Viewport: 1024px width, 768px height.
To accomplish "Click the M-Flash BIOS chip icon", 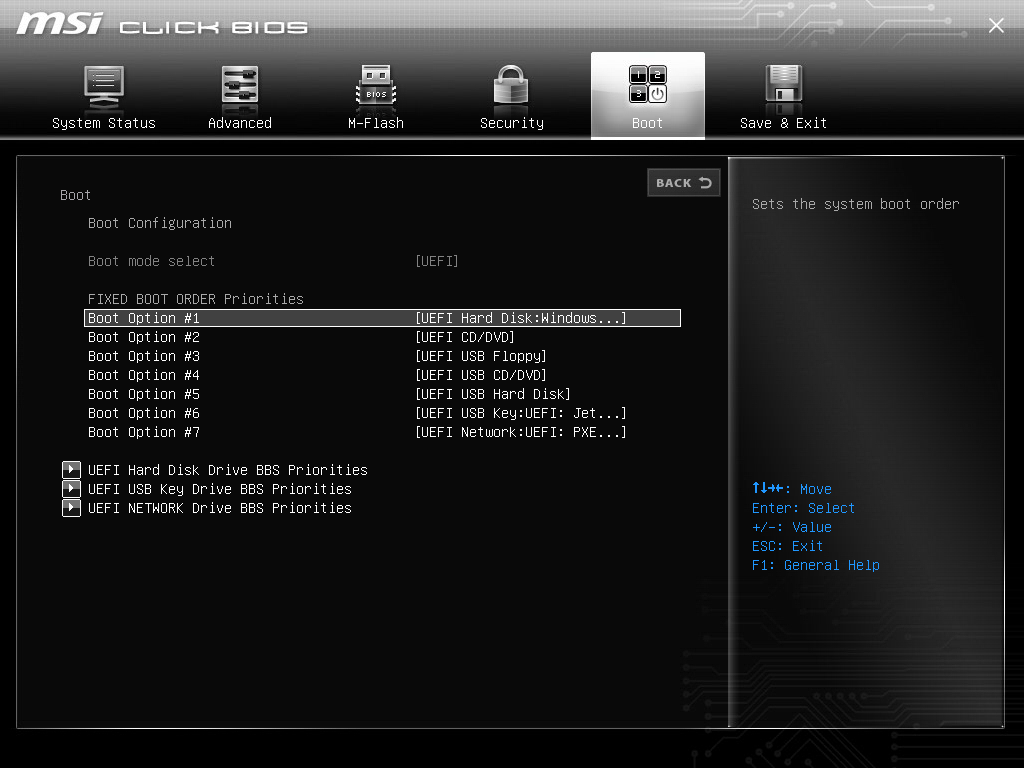I will tap(376, 88).
